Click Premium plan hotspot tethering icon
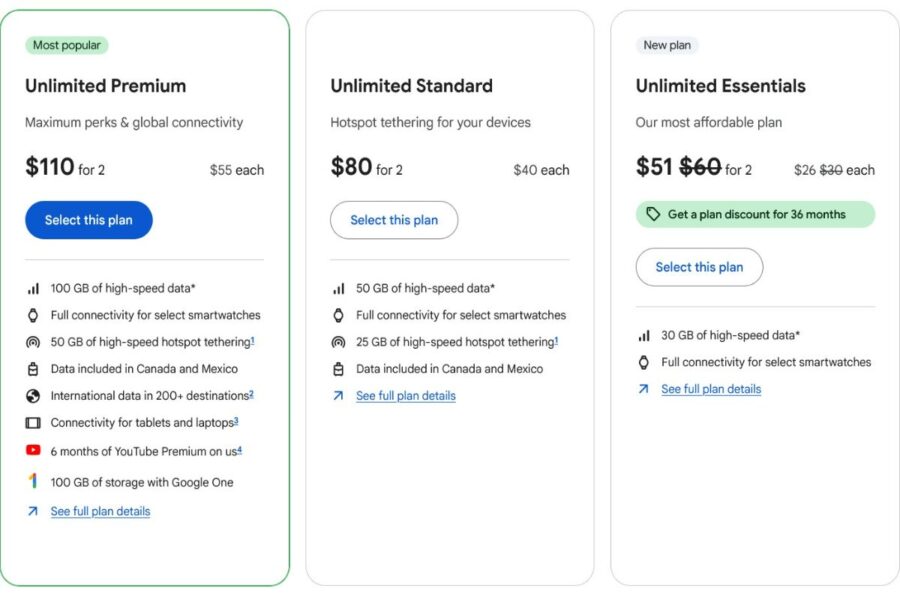900x600 pixels. tap(33, 342)
